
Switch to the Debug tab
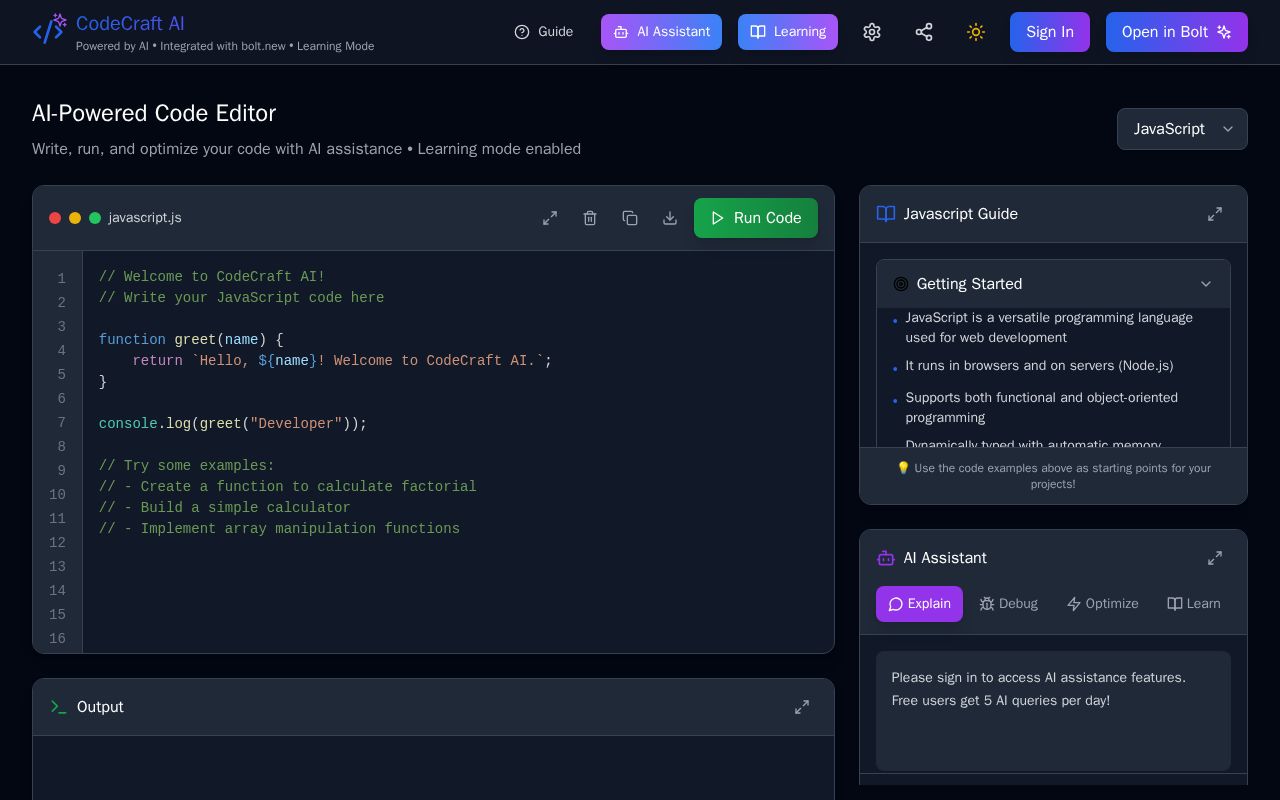[x=1008, y=604]
